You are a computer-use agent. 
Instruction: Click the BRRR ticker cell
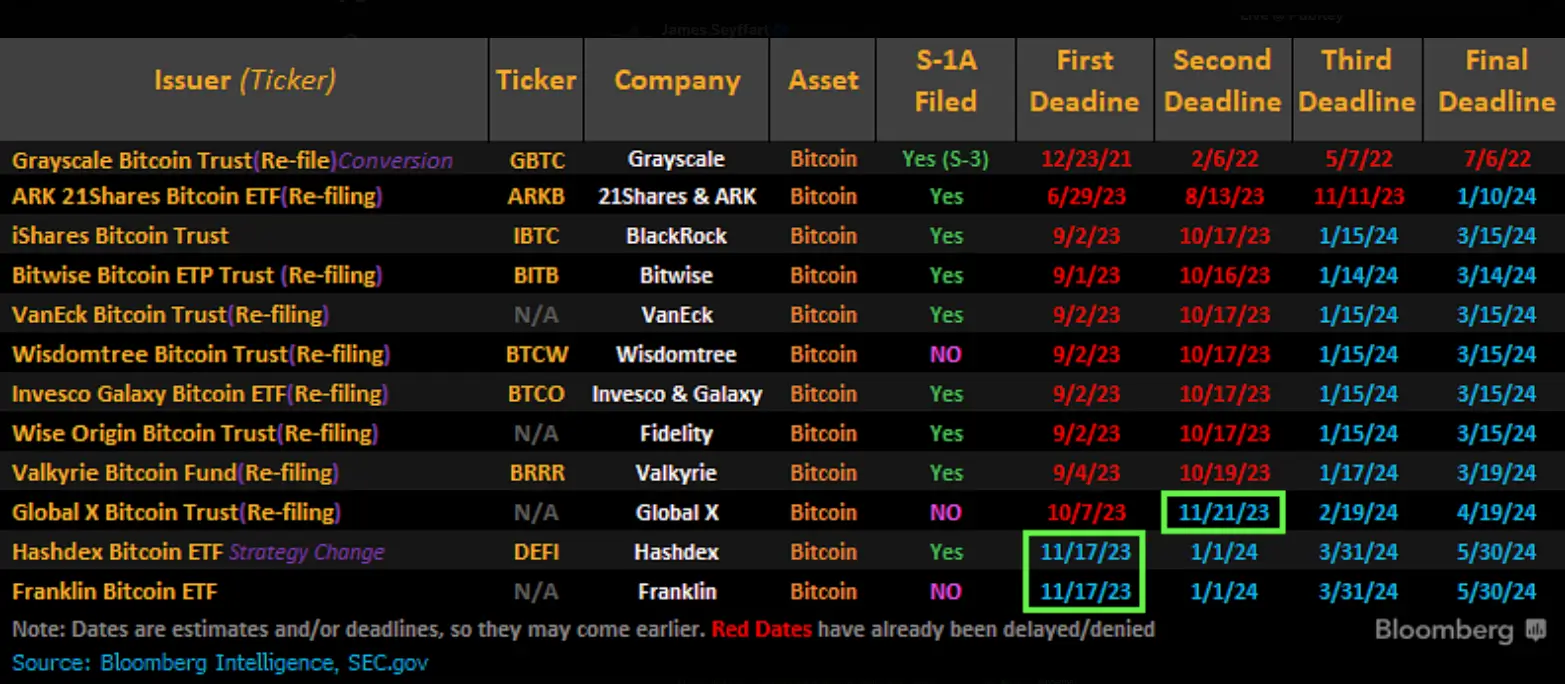pos(536,473)
